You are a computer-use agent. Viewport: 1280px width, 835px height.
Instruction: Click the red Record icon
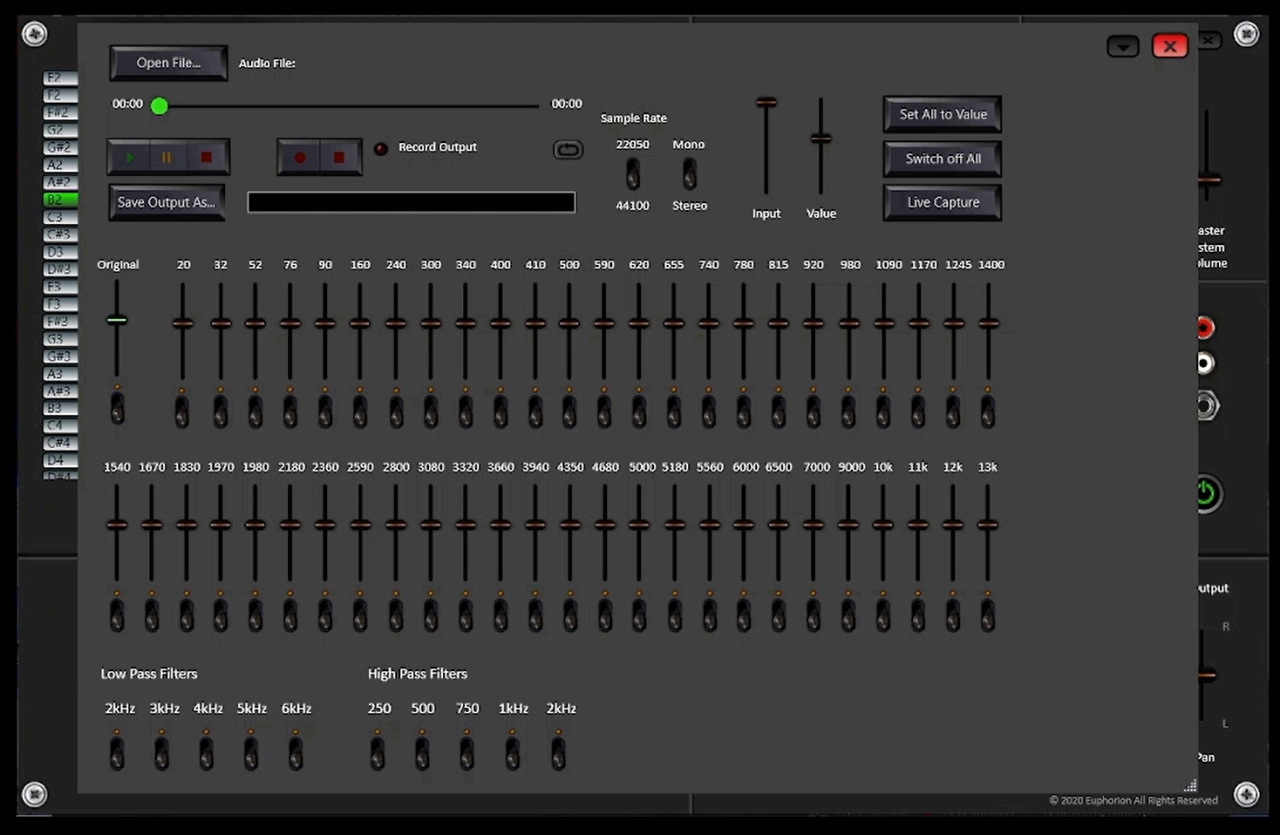tap(300, 157)
